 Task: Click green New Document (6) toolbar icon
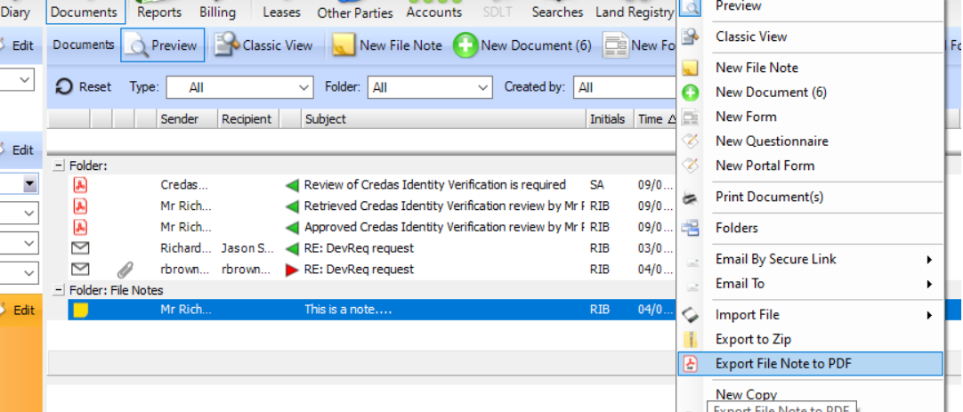point(466,45)
